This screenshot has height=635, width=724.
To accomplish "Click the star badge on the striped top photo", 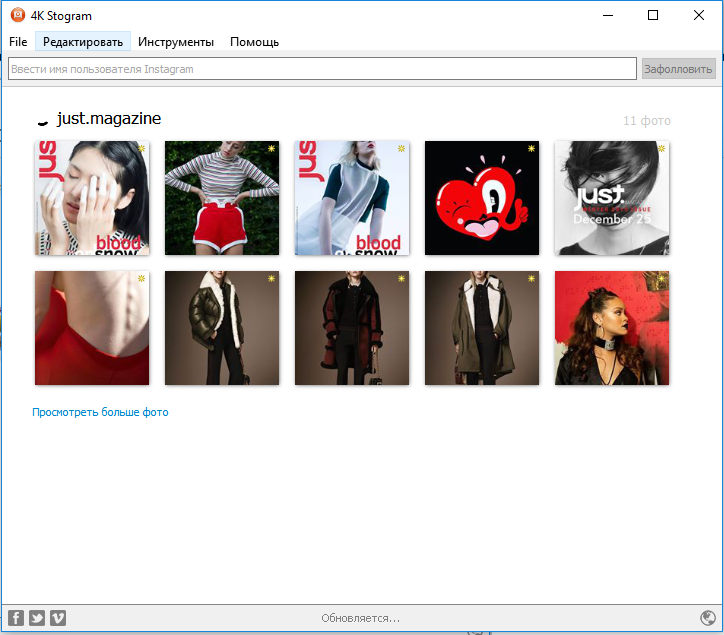I will [272, 148].
